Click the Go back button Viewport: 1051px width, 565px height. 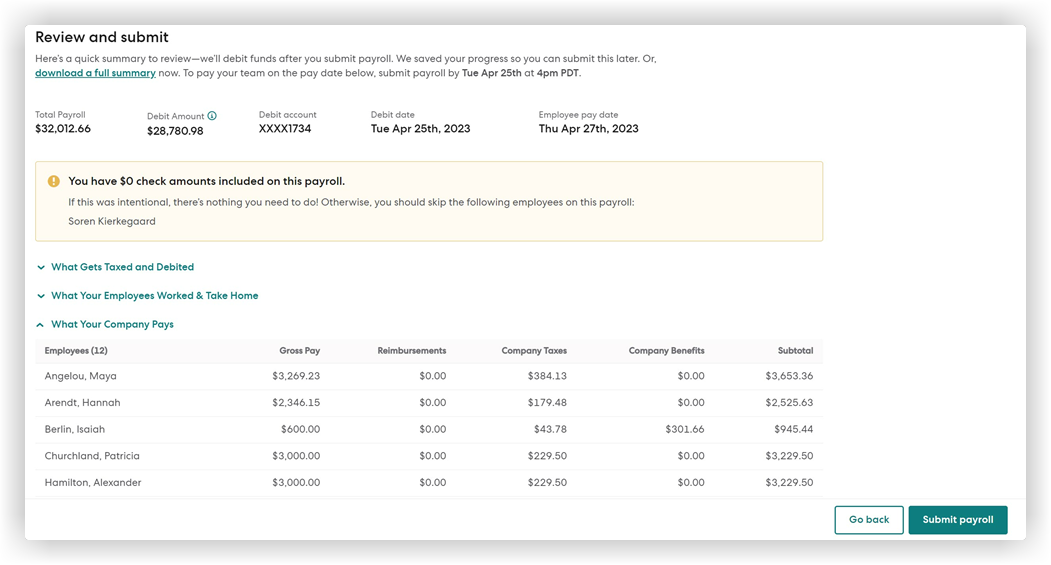(x=869, y=520)
